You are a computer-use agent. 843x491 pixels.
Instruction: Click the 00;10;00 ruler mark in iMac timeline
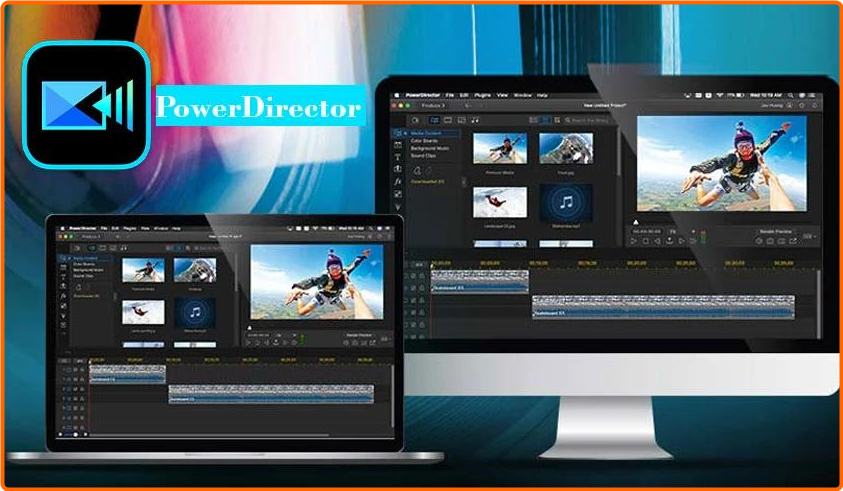(x=538, y=263)
